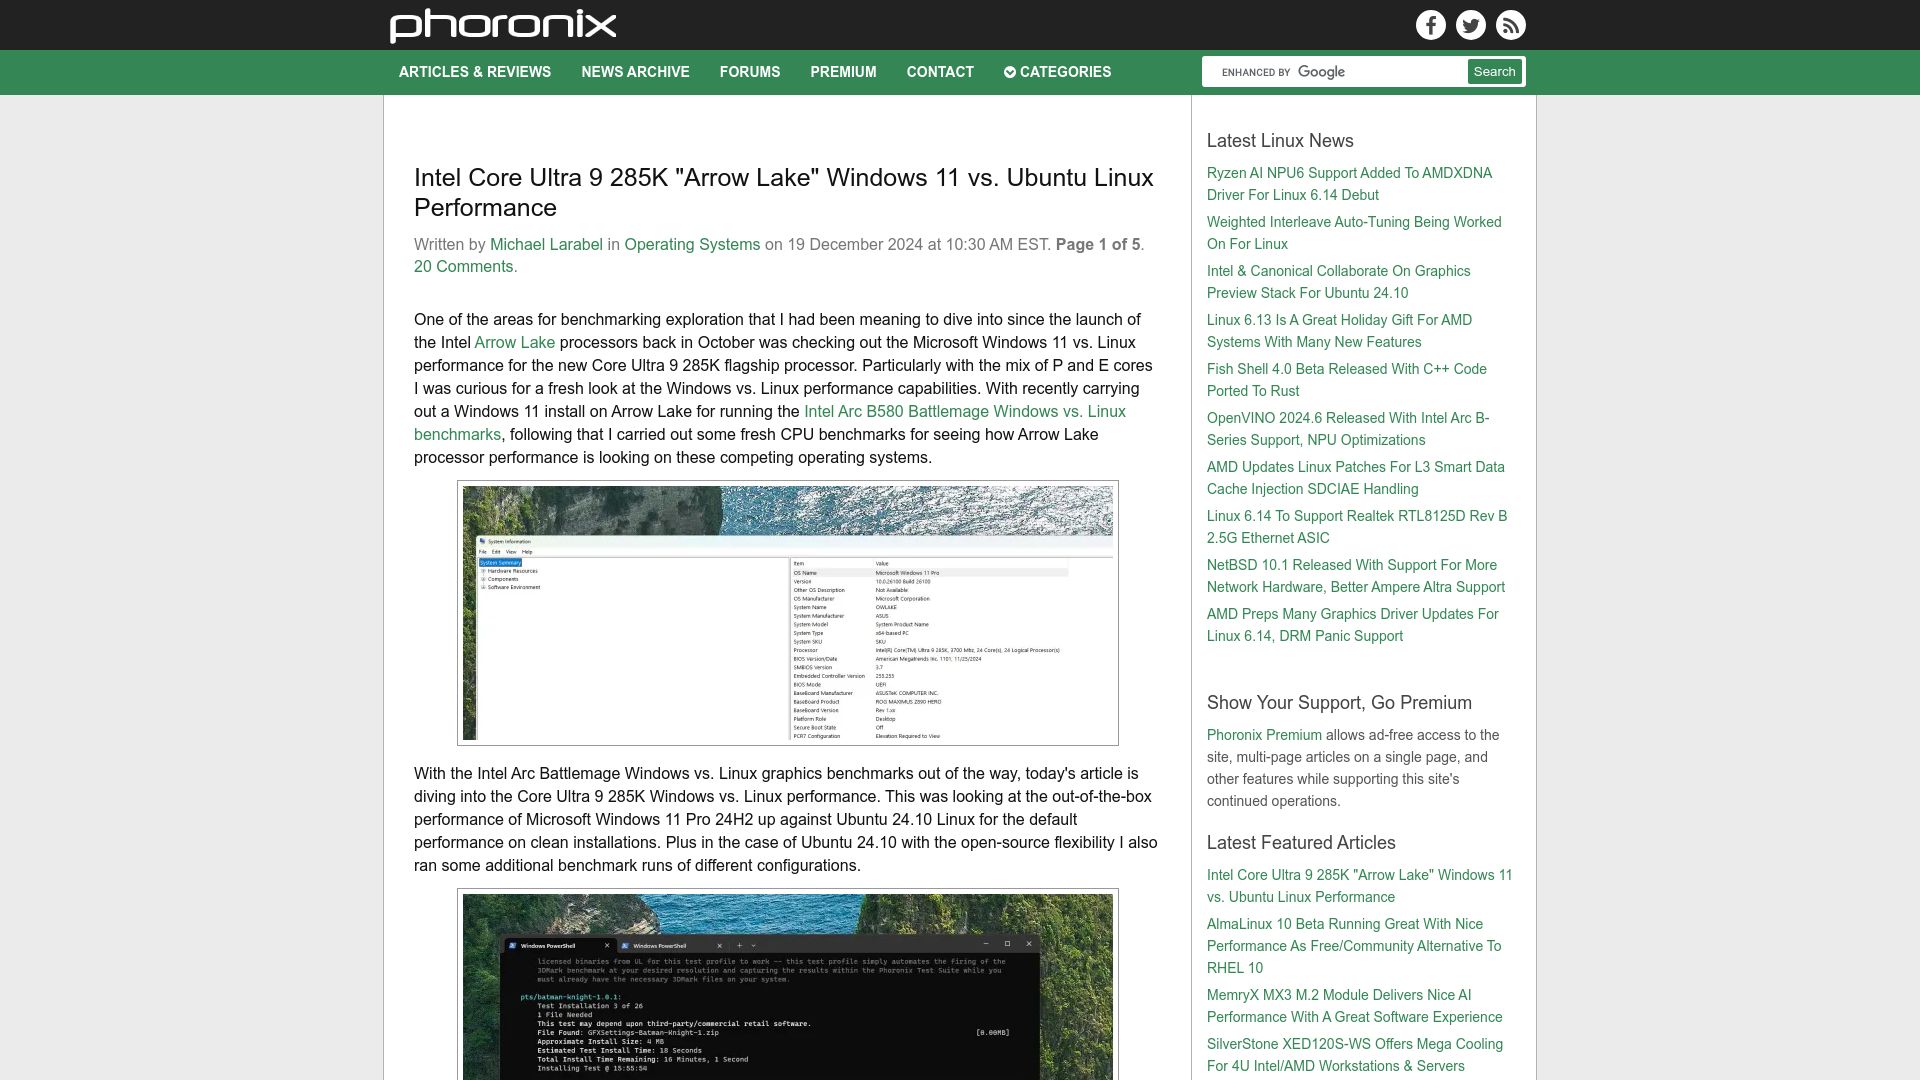Viewport: 1920px width, 1080px height.
Task: Open AMD graphics driver DRM Panic news
Action: coord(1352,625)
